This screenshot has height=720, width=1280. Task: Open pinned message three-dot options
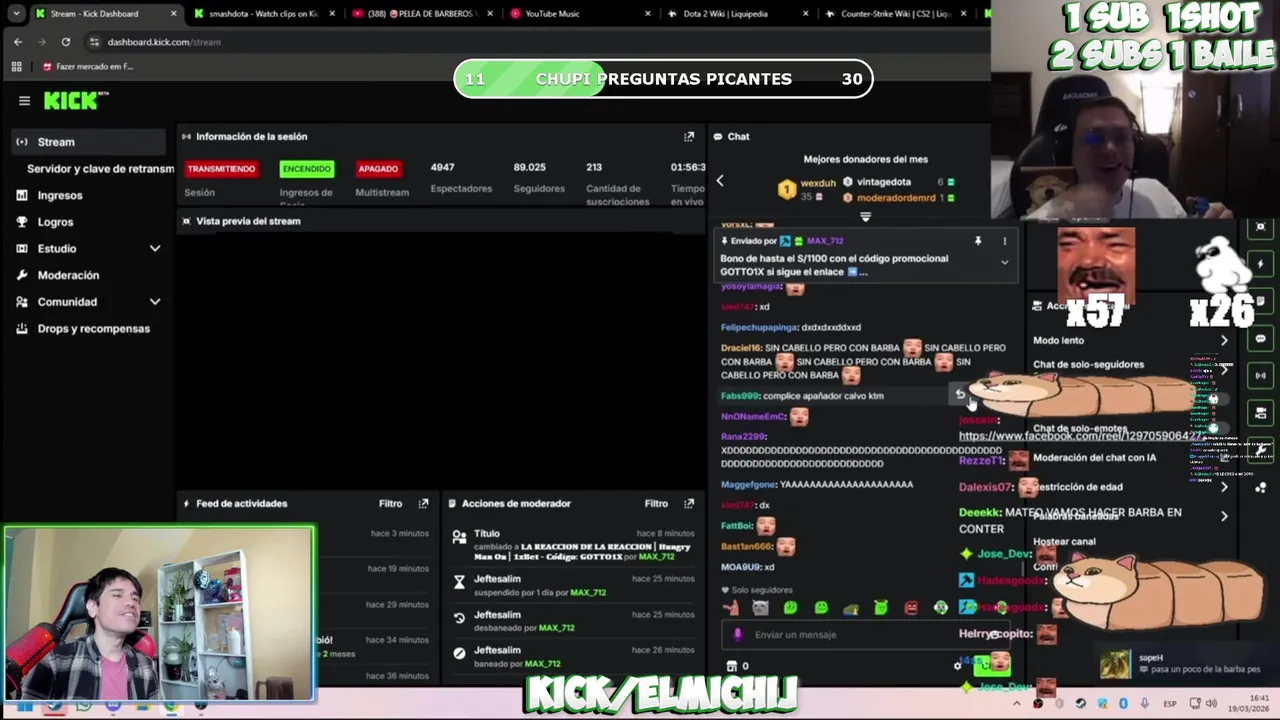coord(1005,241)
